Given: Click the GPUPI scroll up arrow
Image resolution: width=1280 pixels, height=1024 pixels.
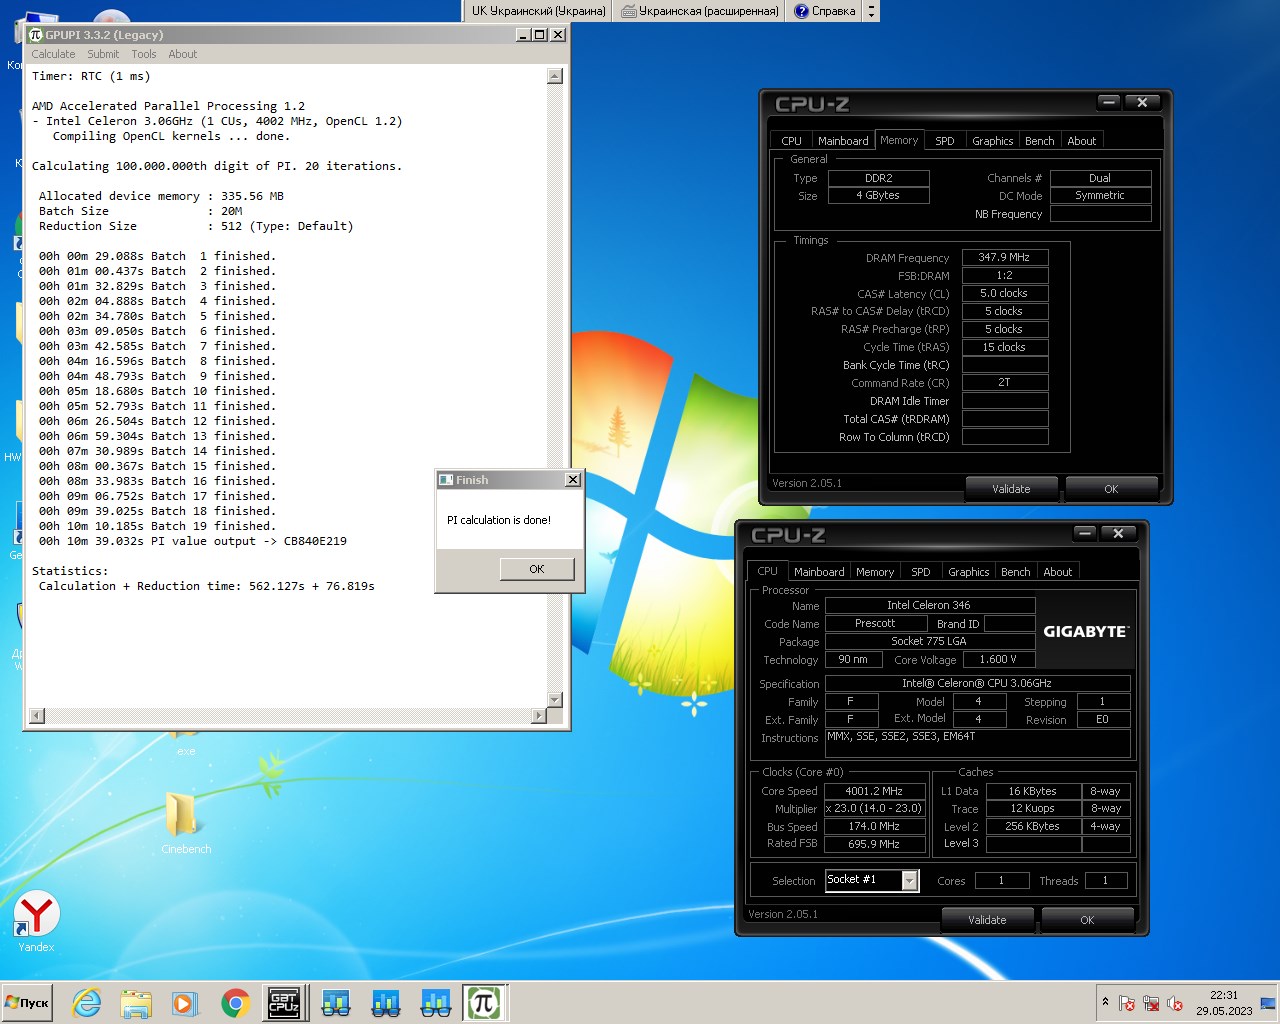Looking at the screenshot, I should (555, 77).
